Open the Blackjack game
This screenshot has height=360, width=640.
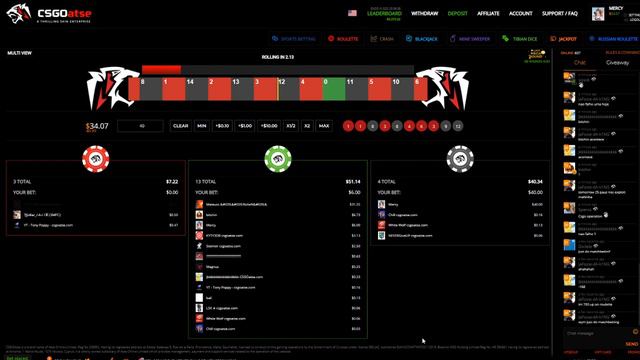click(x=422, y=39)
